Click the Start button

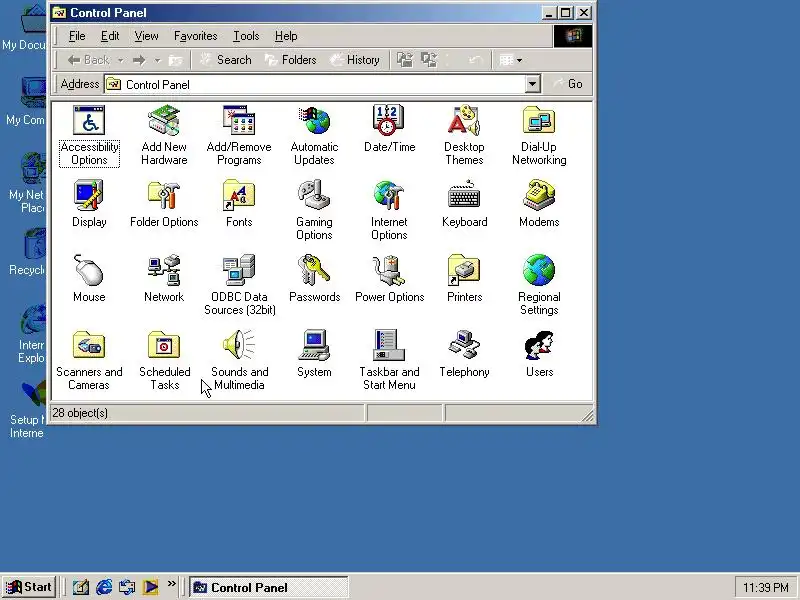click(x=29, y=587)
